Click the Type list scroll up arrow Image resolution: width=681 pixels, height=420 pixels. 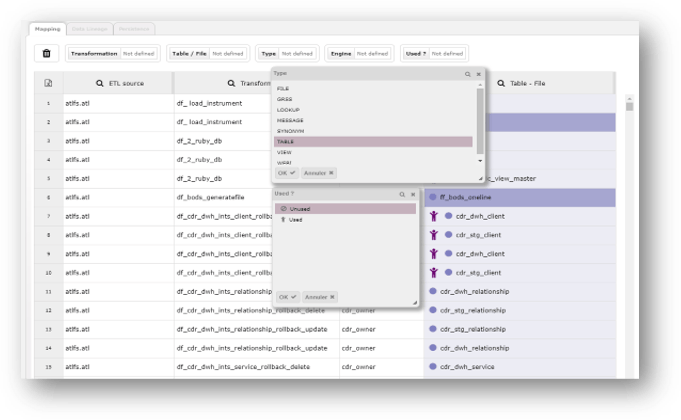480,85
